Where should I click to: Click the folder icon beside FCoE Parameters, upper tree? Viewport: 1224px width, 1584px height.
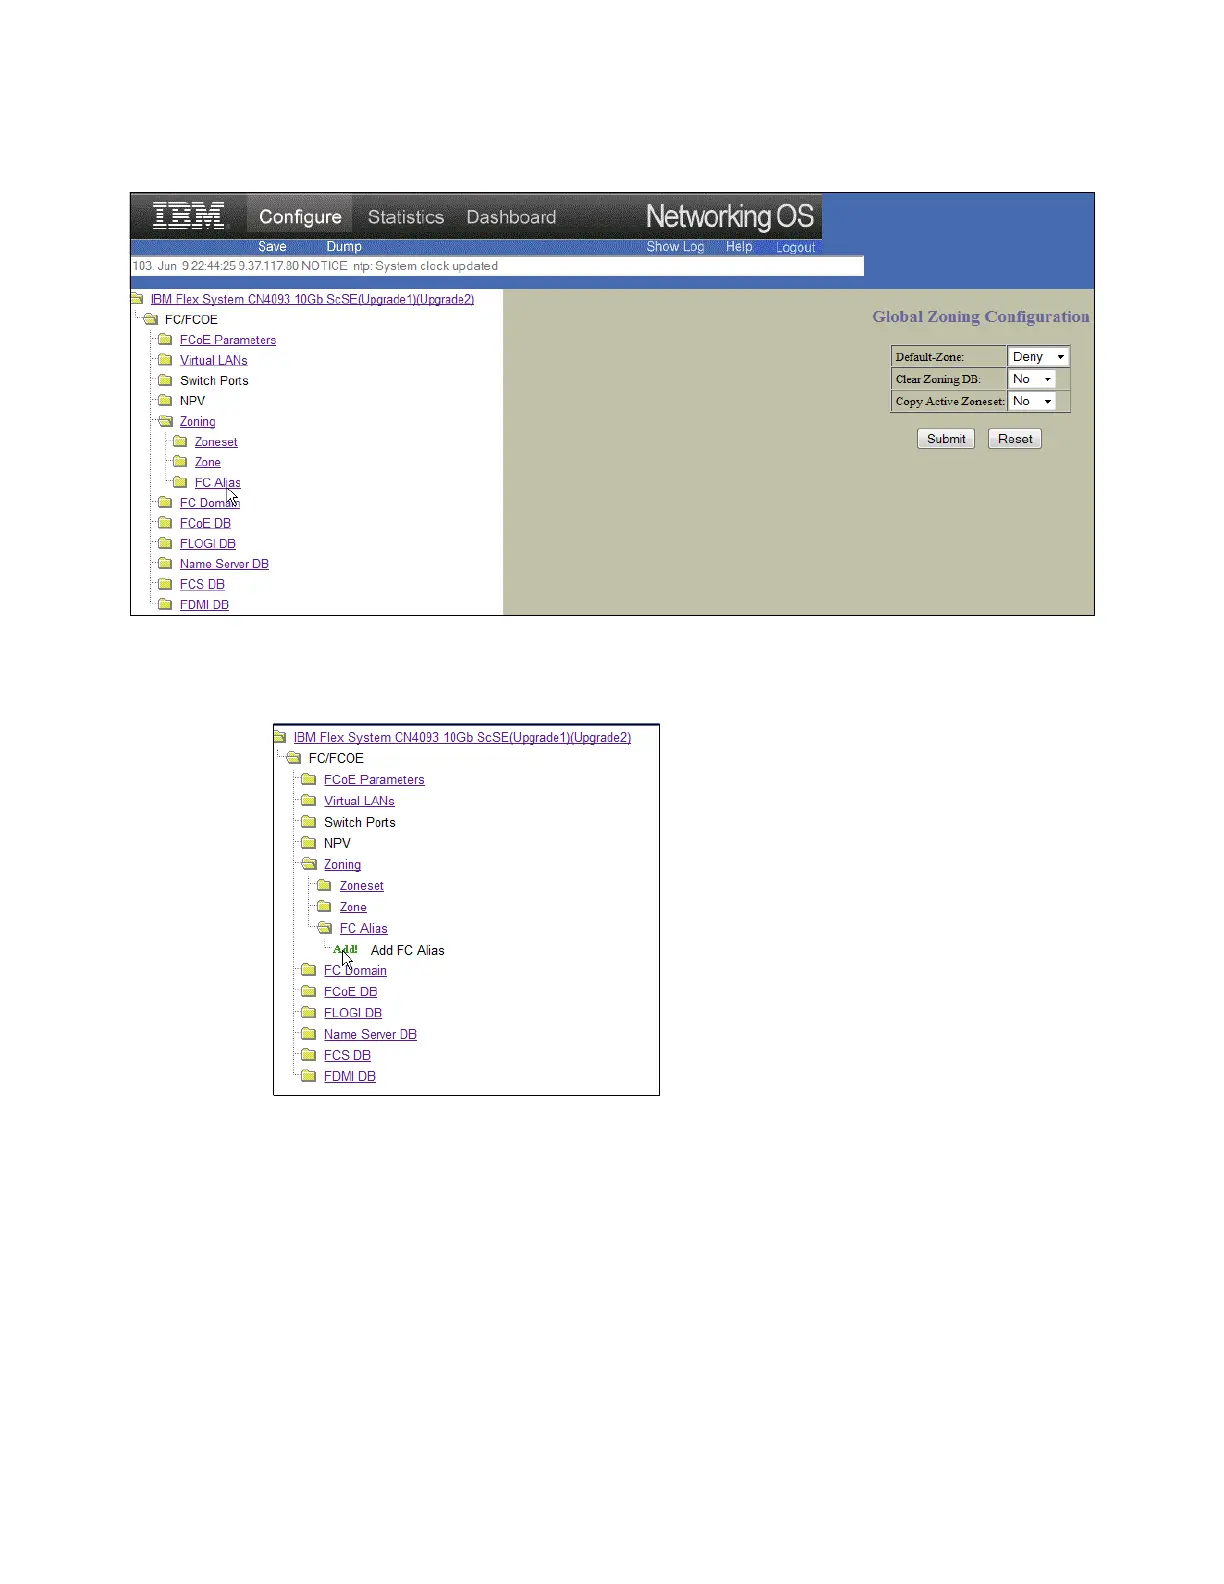tap(166, 339)
